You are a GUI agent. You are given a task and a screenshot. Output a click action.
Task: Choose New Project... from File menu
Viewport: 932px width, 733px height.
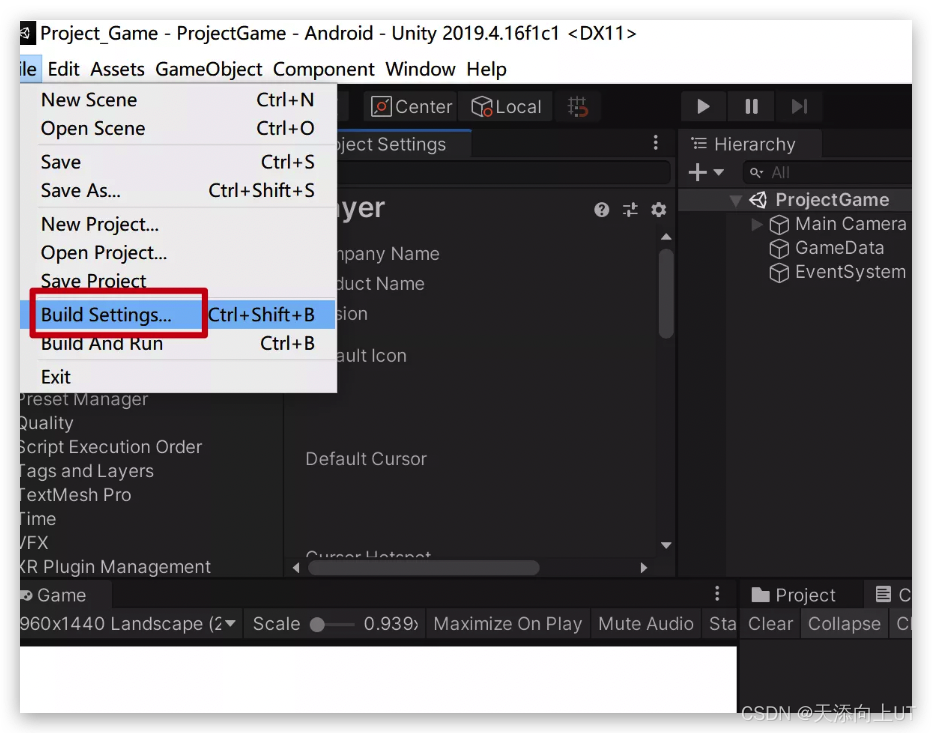178,224
